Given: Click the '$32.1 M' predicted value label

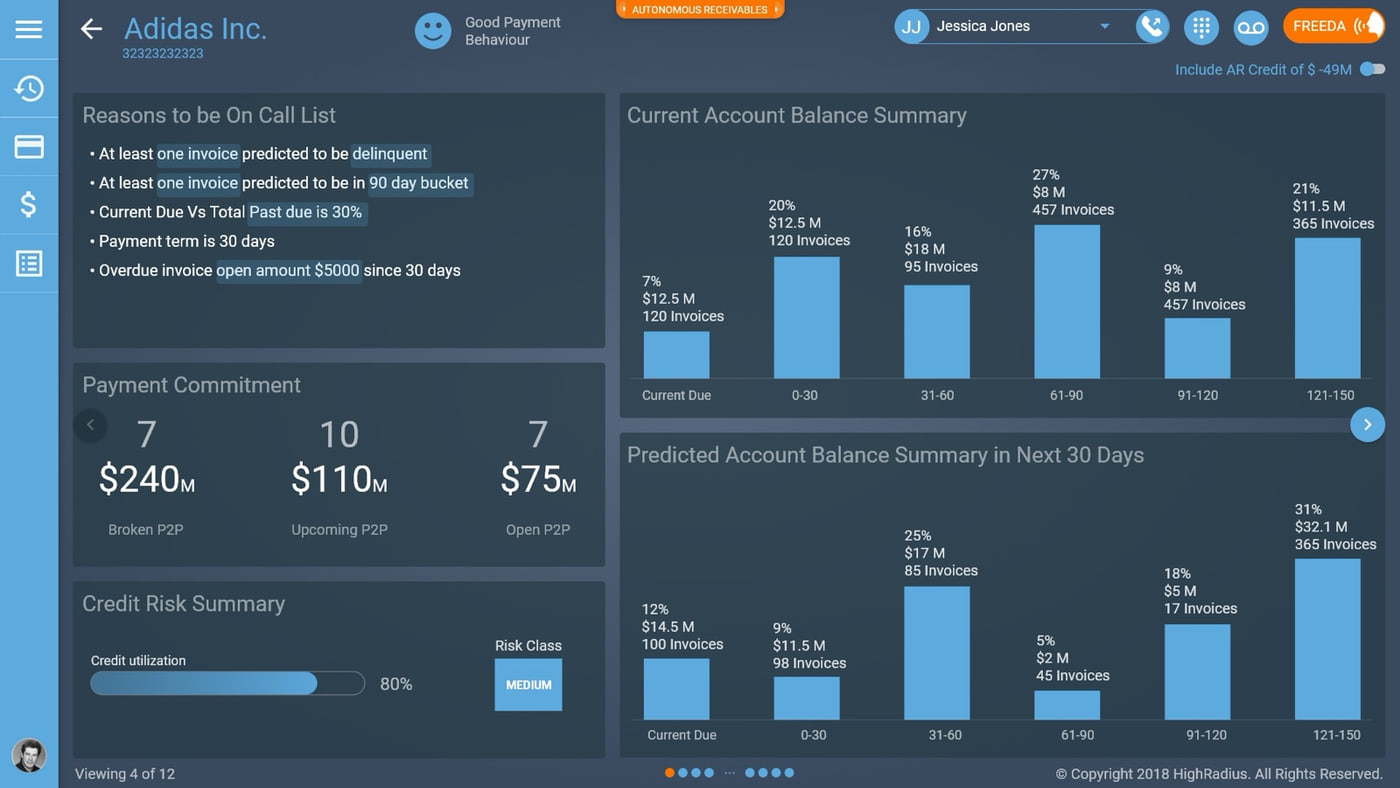Looking at the screenshot, I should pos(1321,527).
